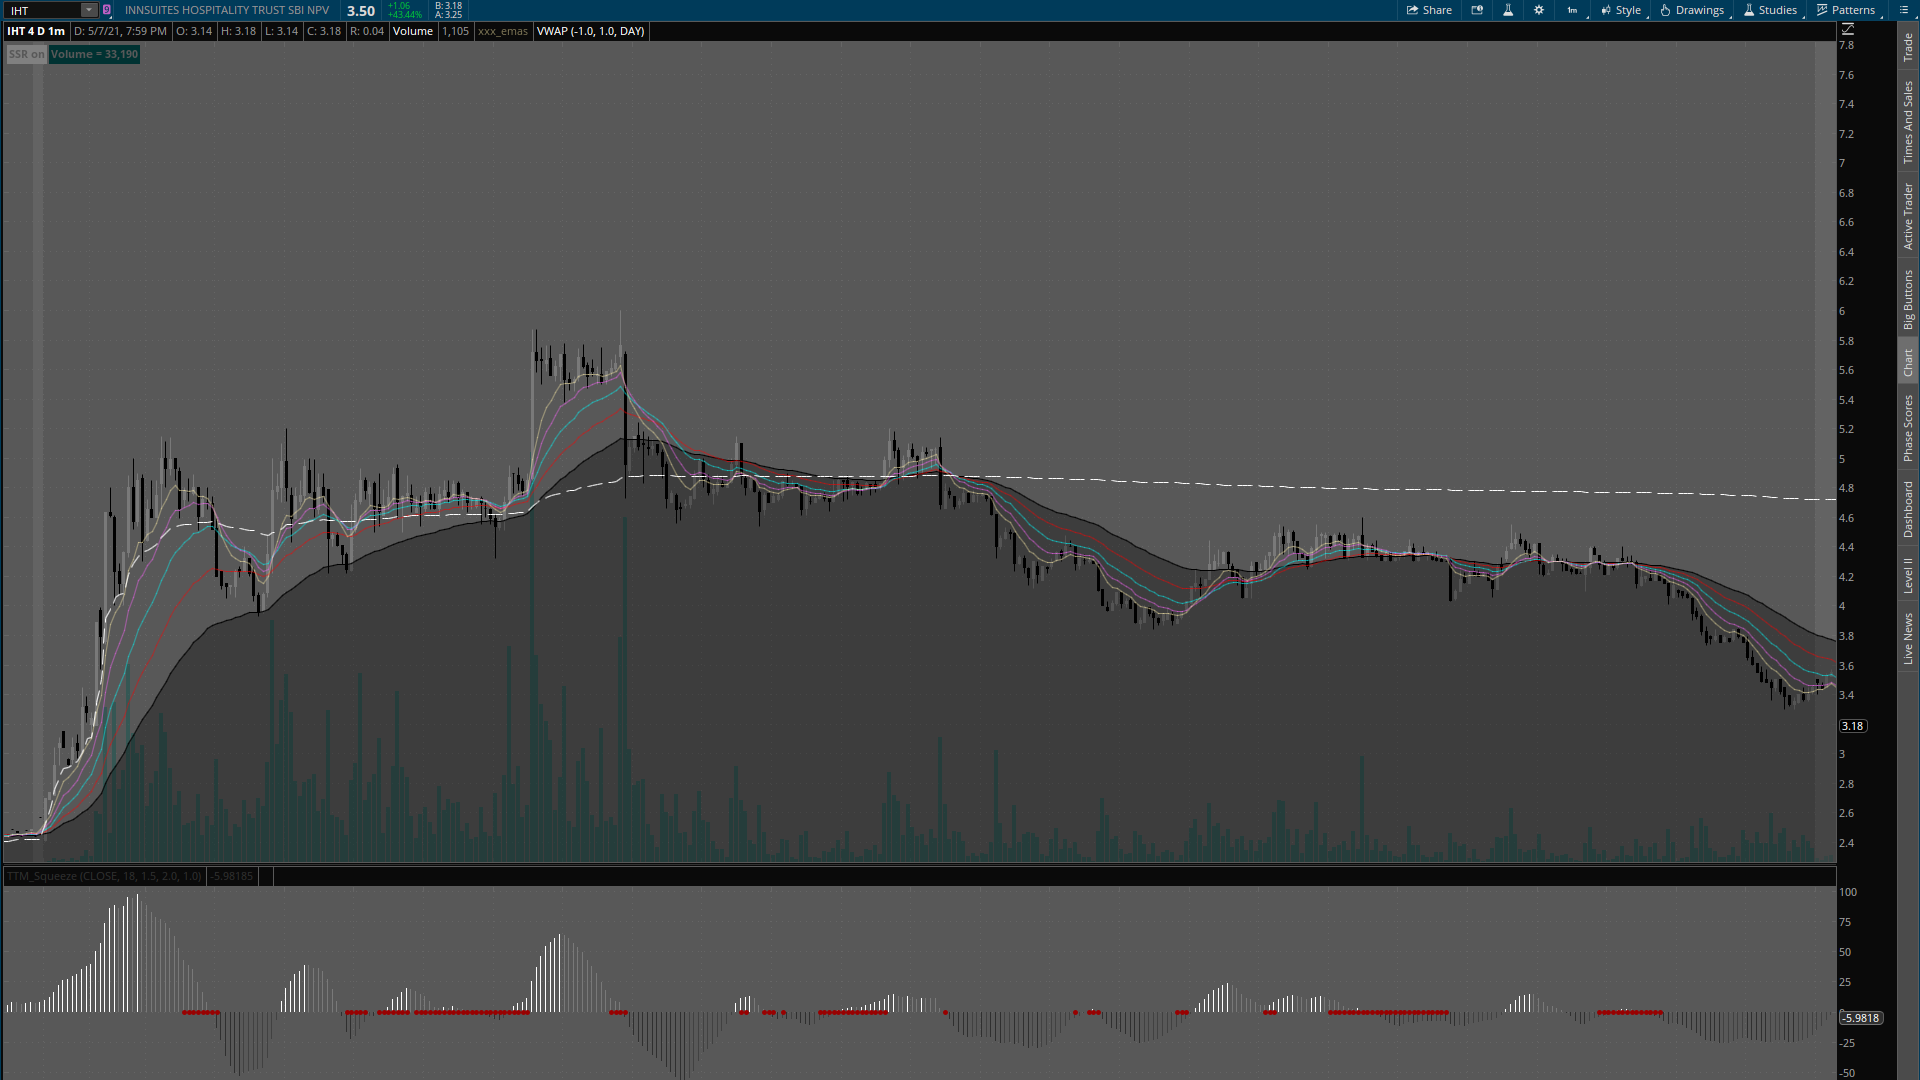Open Times And Sales sidebar tab

click(1908, 122)
